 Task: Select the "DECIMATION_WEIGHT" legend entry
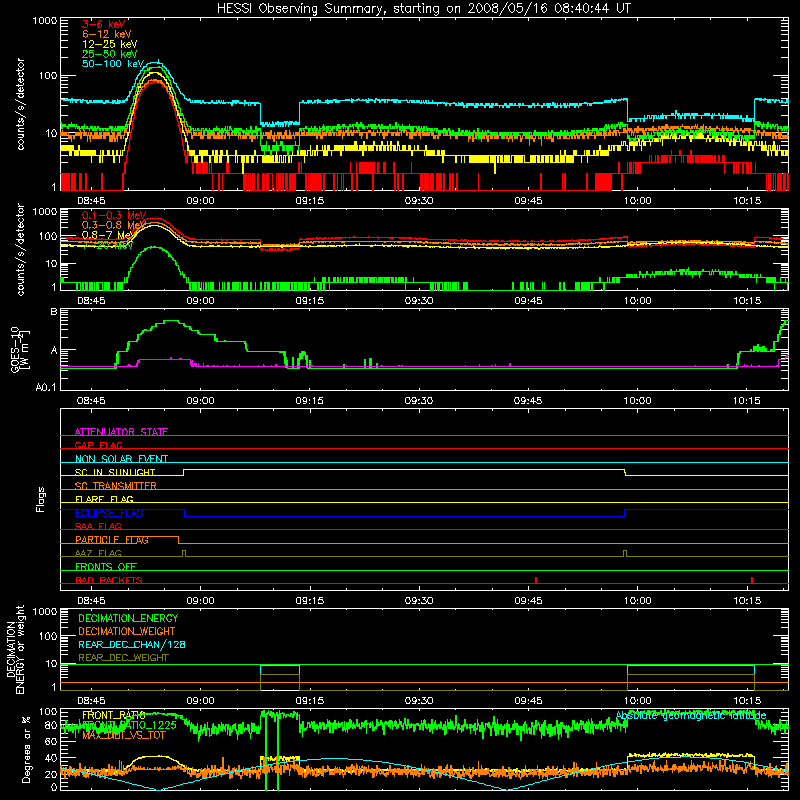tap(127, 631)
